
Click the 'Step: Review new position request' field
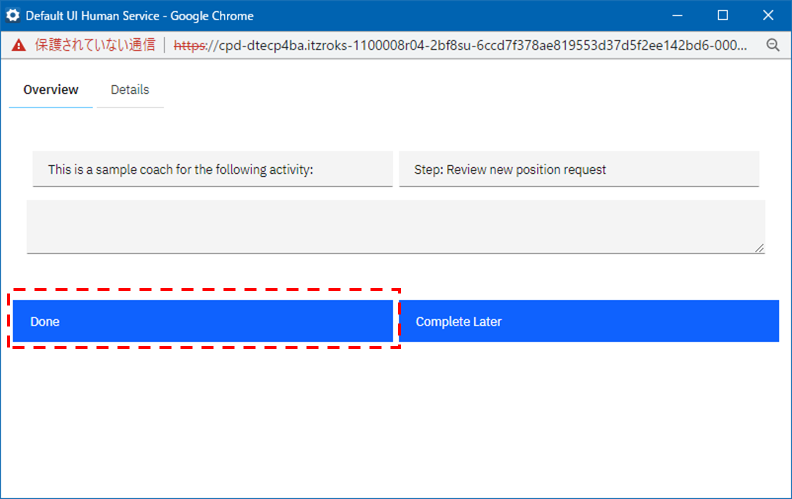click(579, 169)
